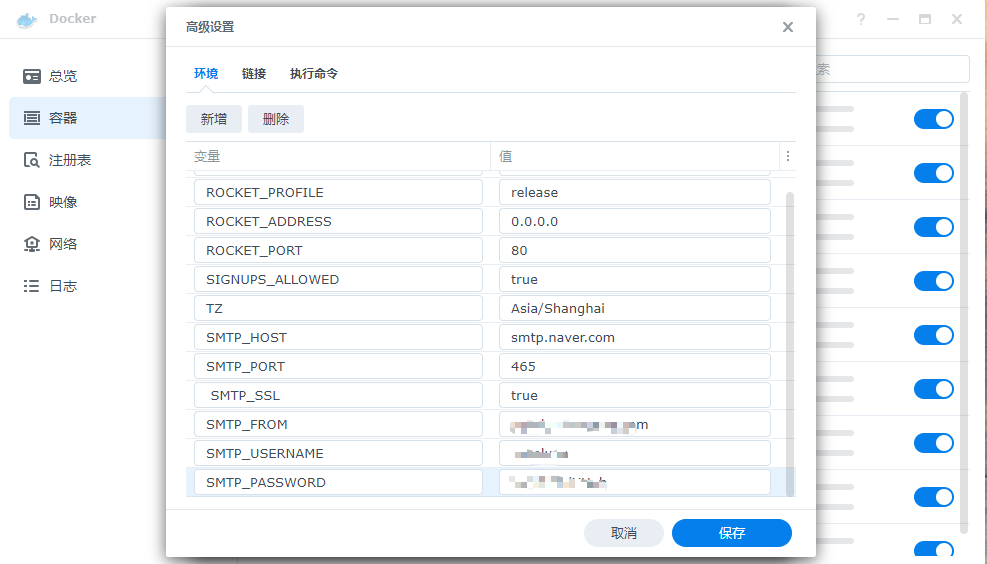Click the SMTP_HOST value field
Viewport: 987px width, 564px height.
tap(634, 337)
